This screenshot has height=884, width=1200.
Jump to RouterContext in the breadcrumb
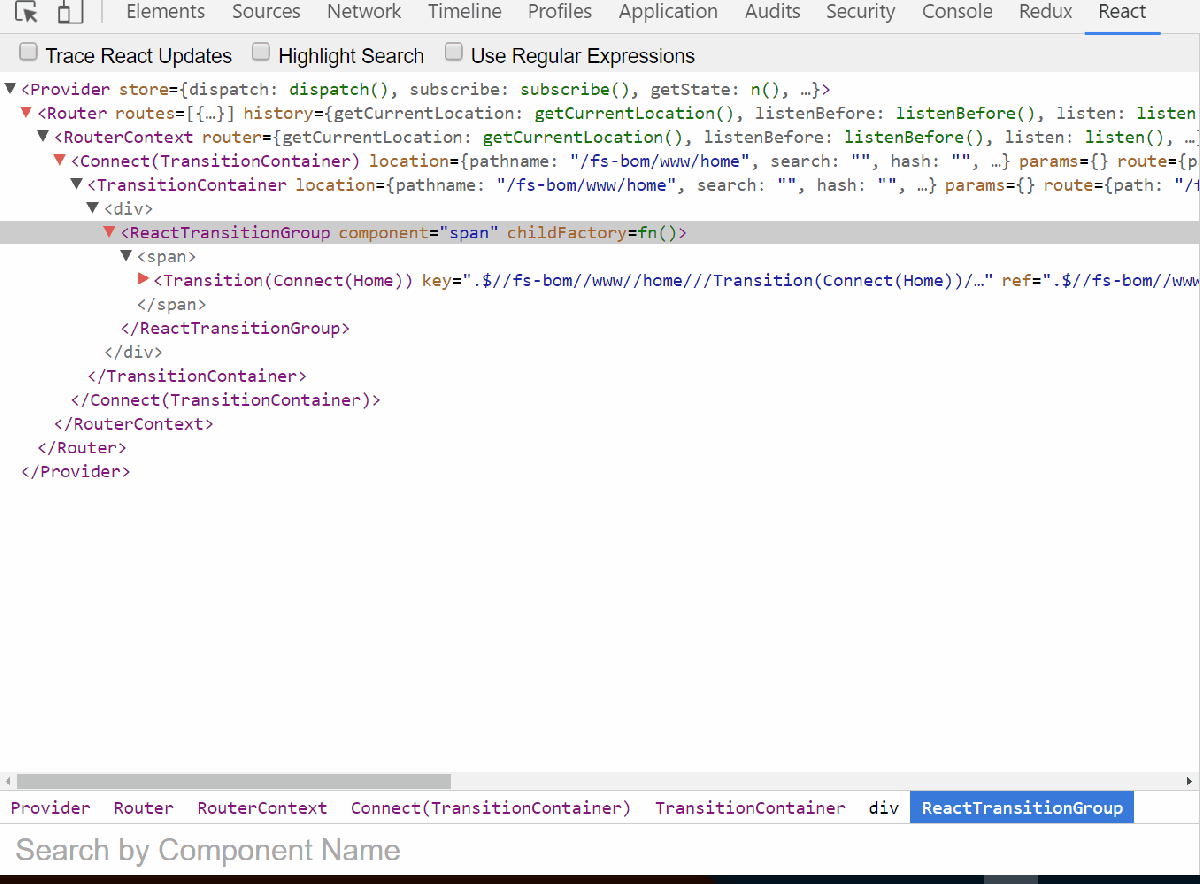click(x=262, y=808)
